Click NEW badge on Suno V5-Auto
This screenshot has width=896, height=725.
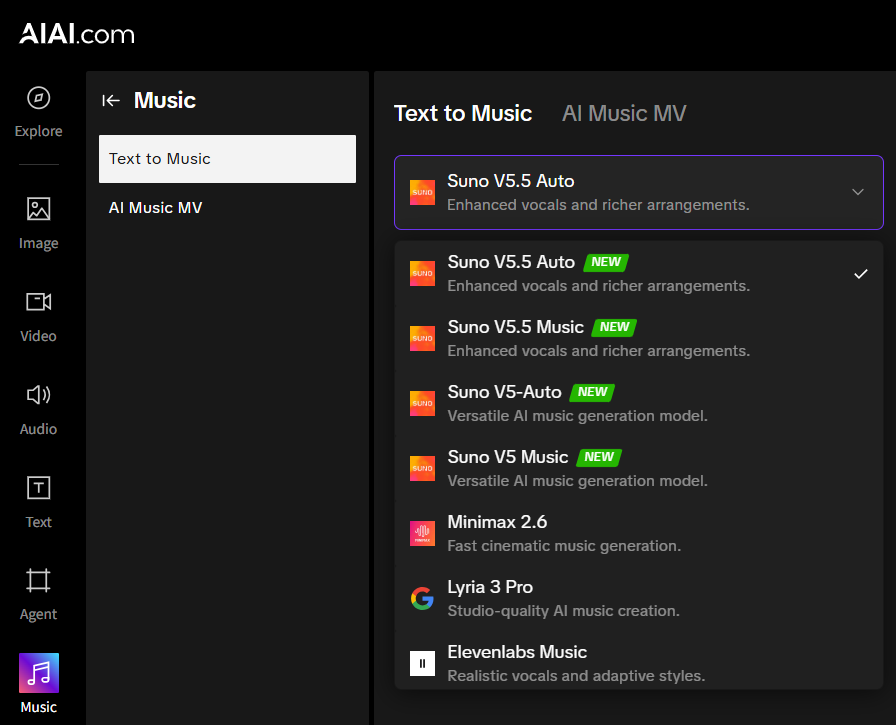pos(593,392)
